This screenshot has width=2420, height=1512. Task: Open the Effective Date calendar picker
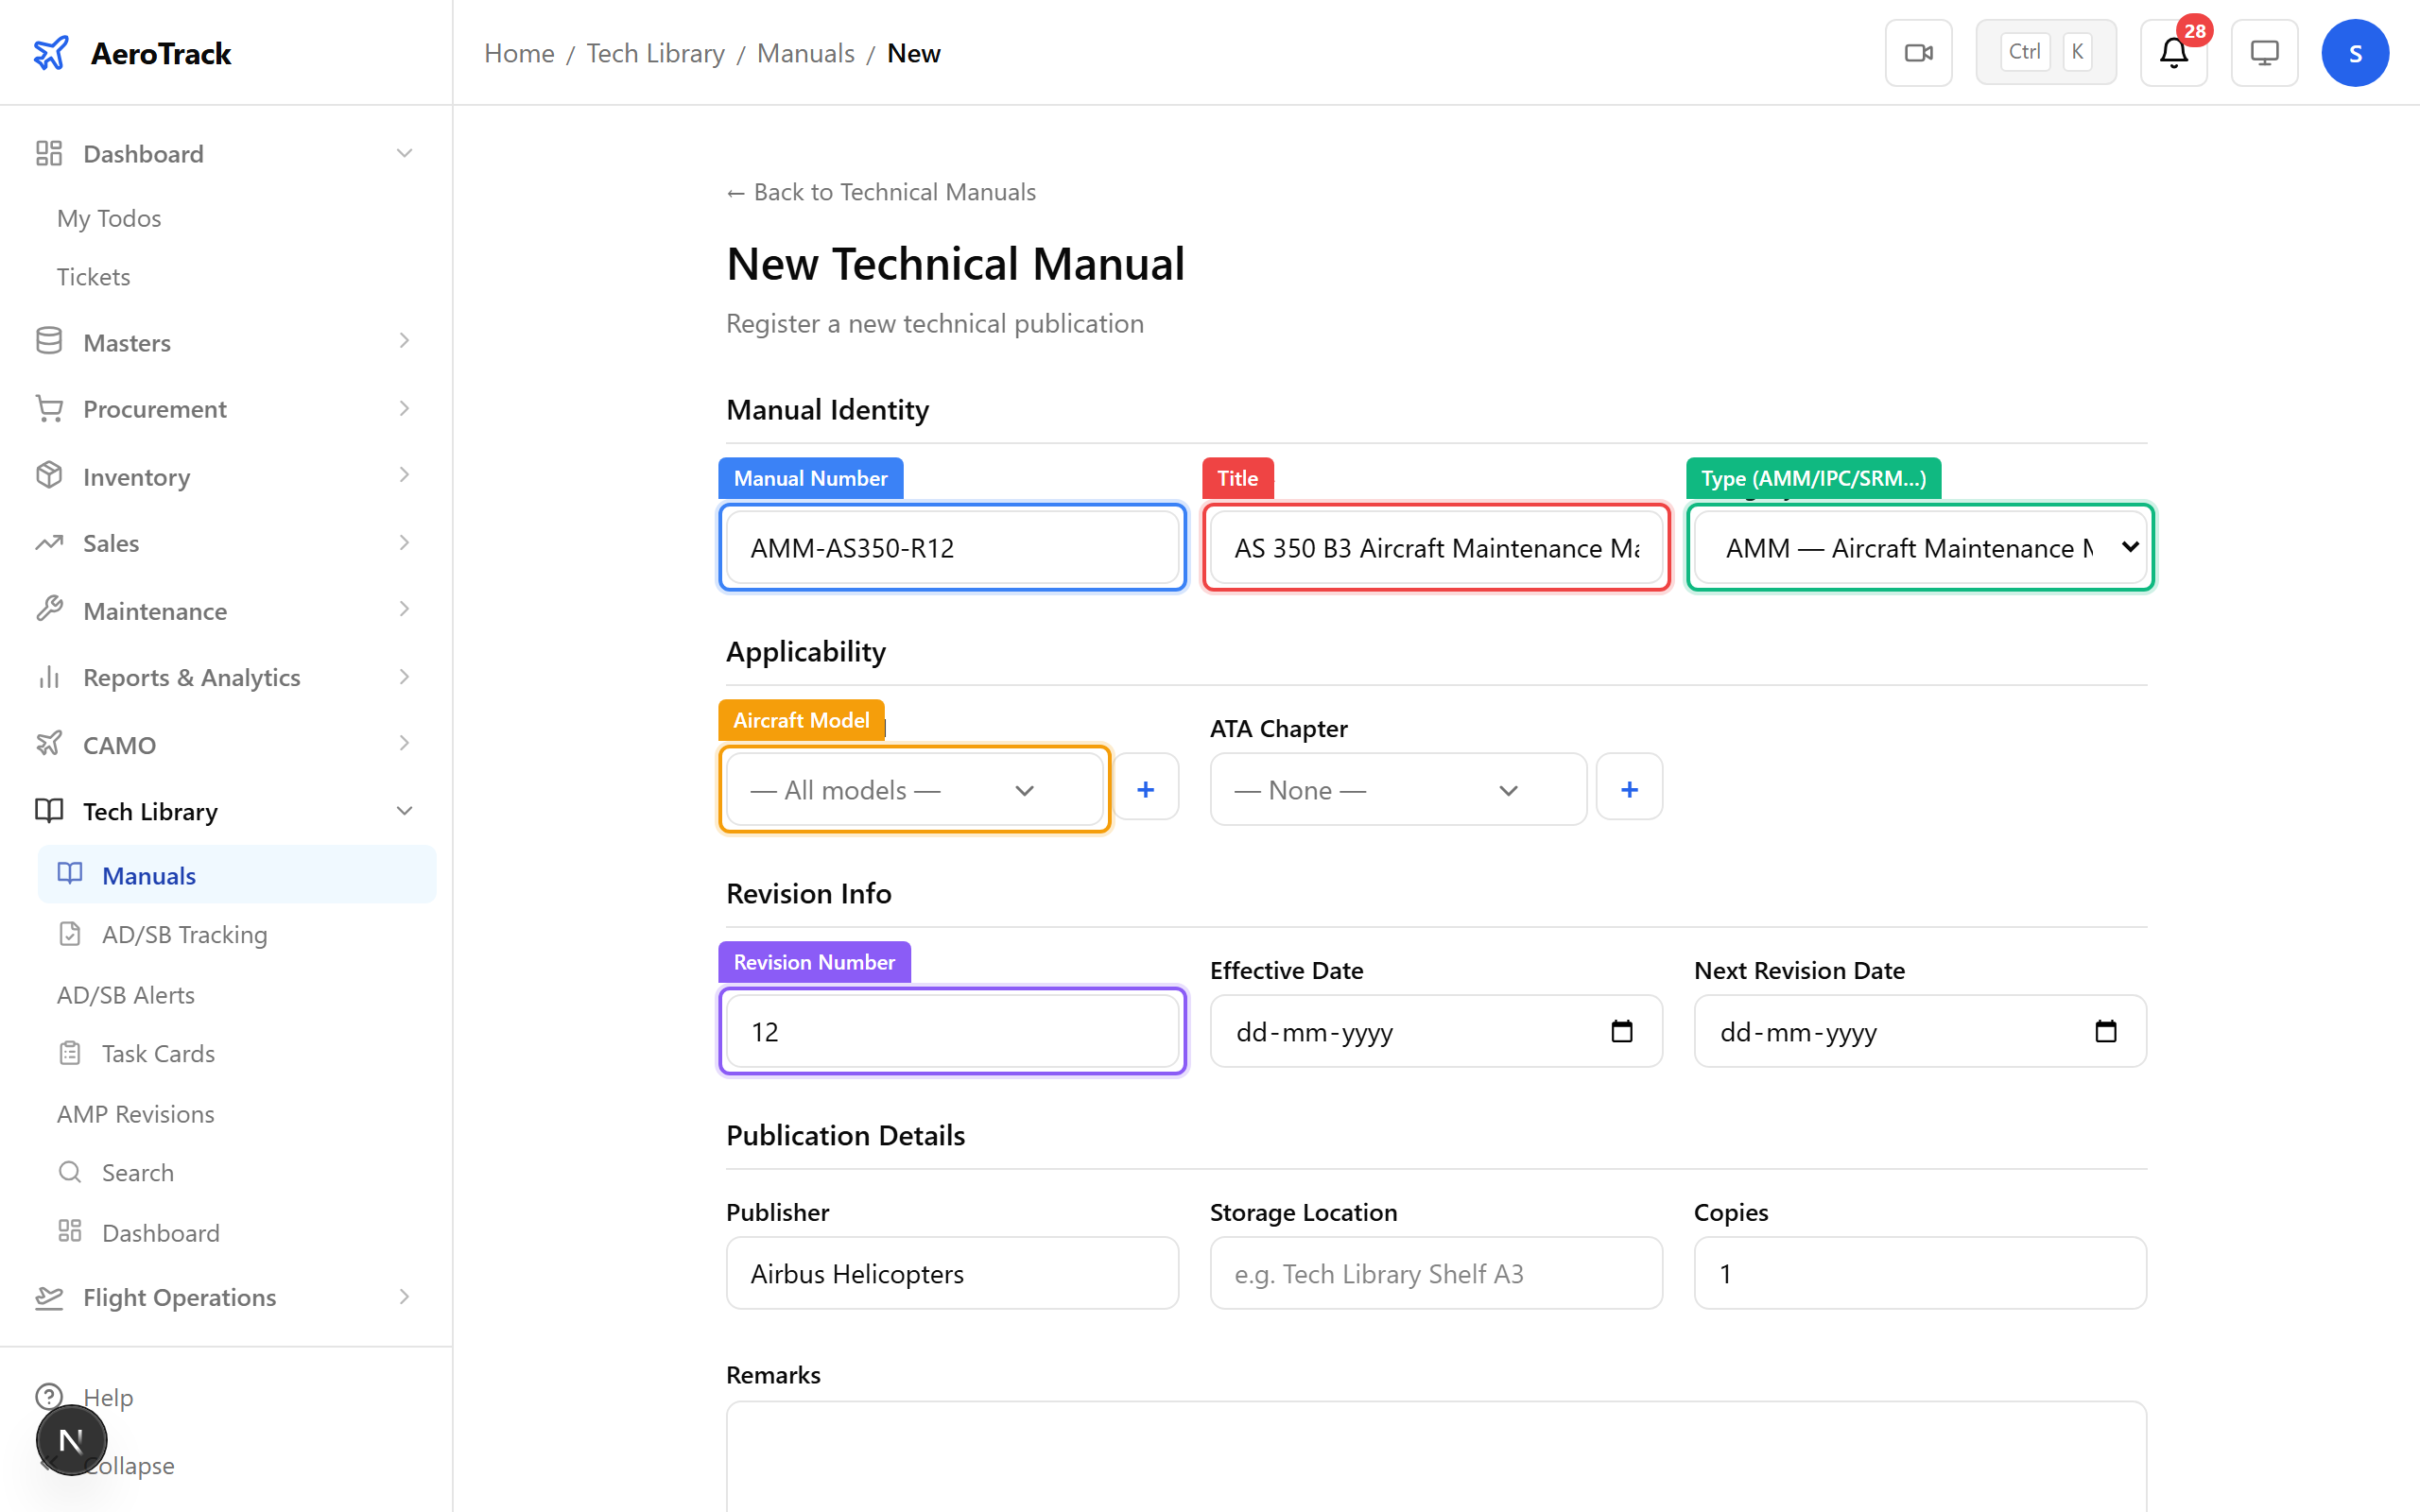[1621, 1031]
